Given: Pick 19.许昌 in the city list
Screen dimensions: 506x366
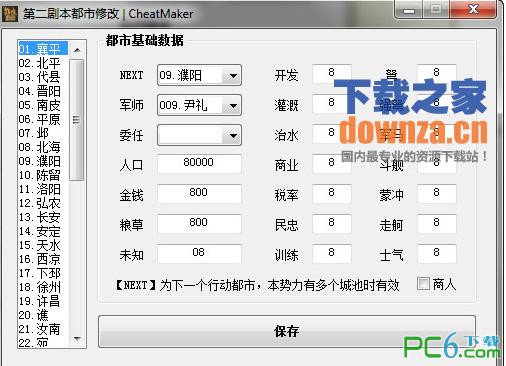Looking at the screenshot, I should pyautogui.click(x=40, y=301).
